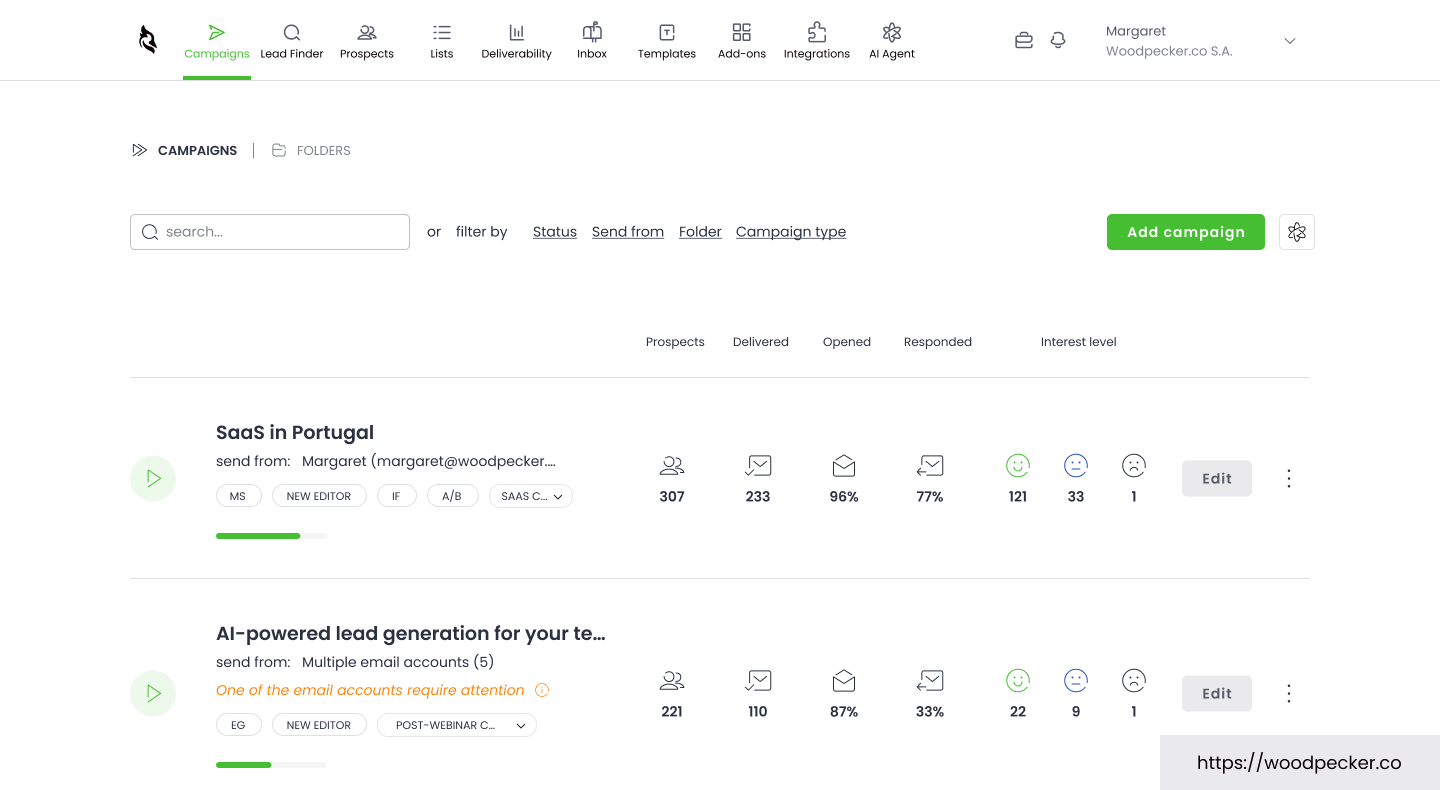Edit the SaaS in Portugal campaign
The image size is (1440, 790).
tap(1217, 478)
